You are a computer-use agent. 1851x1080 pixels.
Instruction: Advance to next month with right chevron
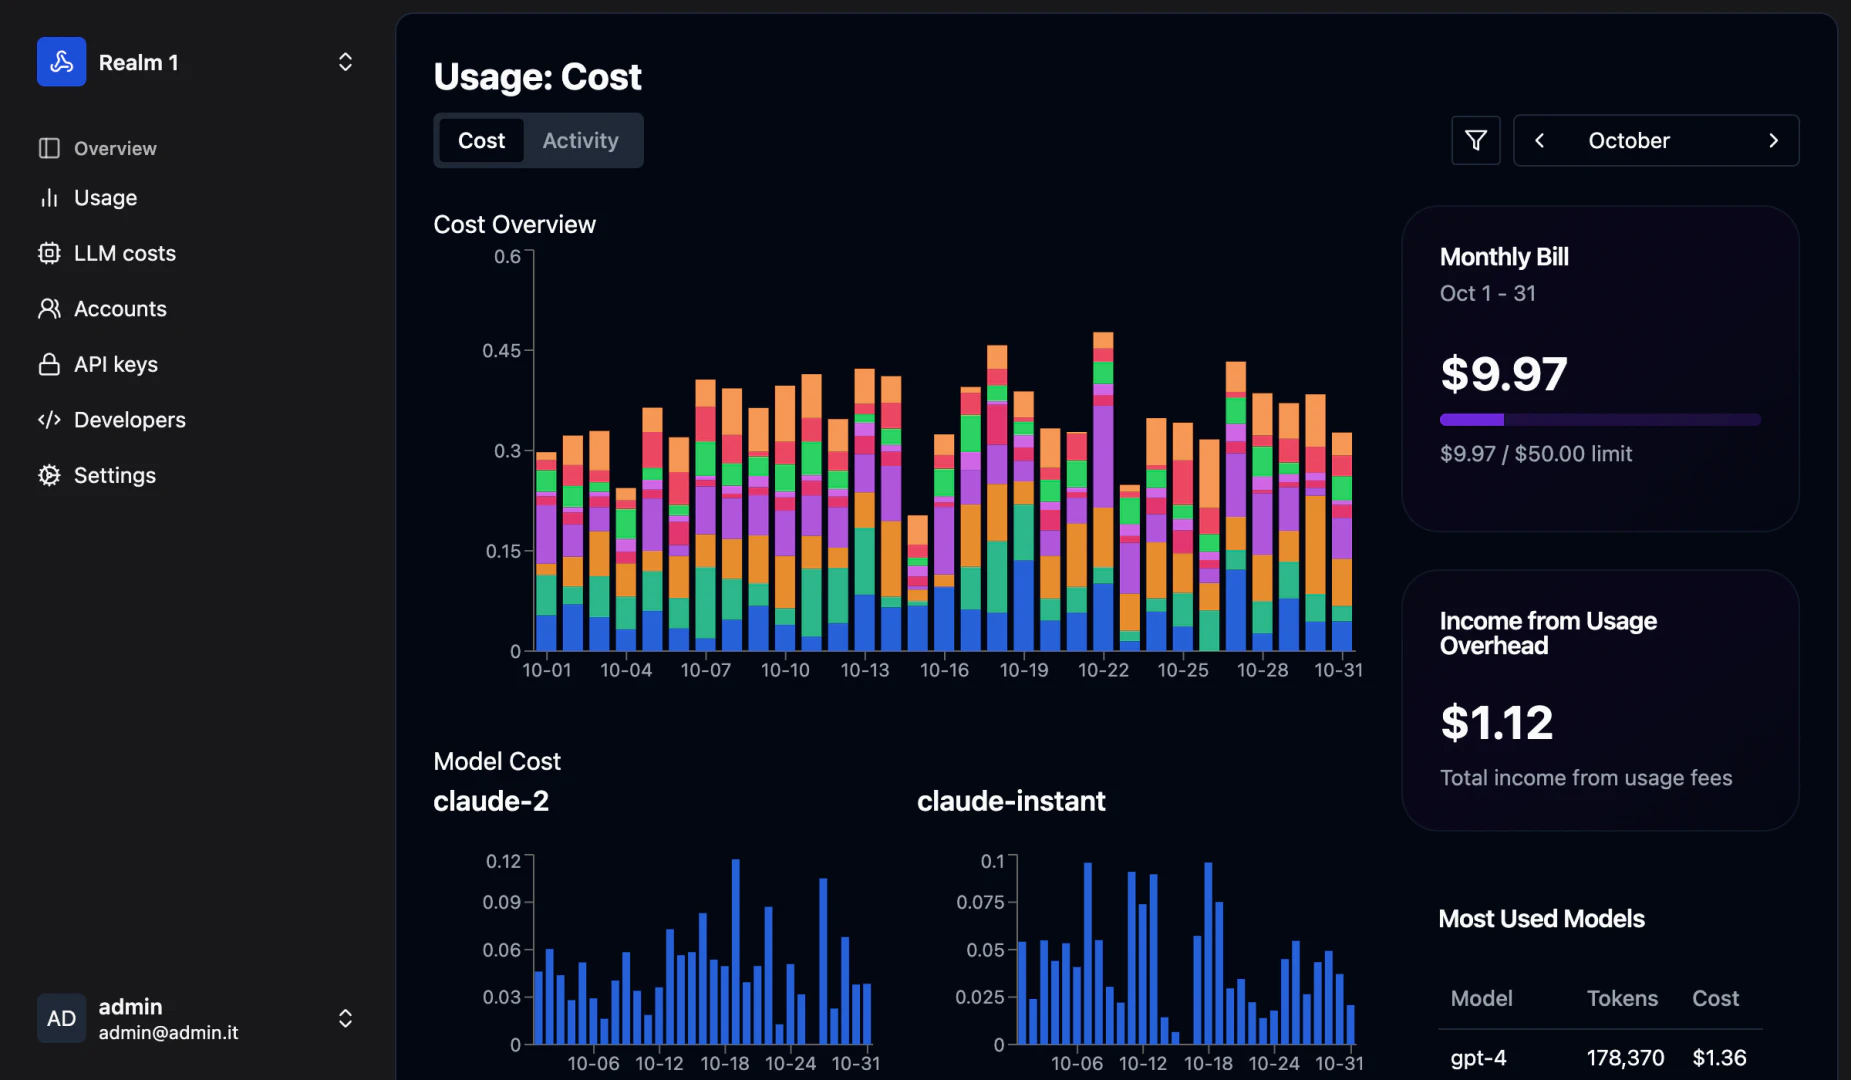point(1775,140)
